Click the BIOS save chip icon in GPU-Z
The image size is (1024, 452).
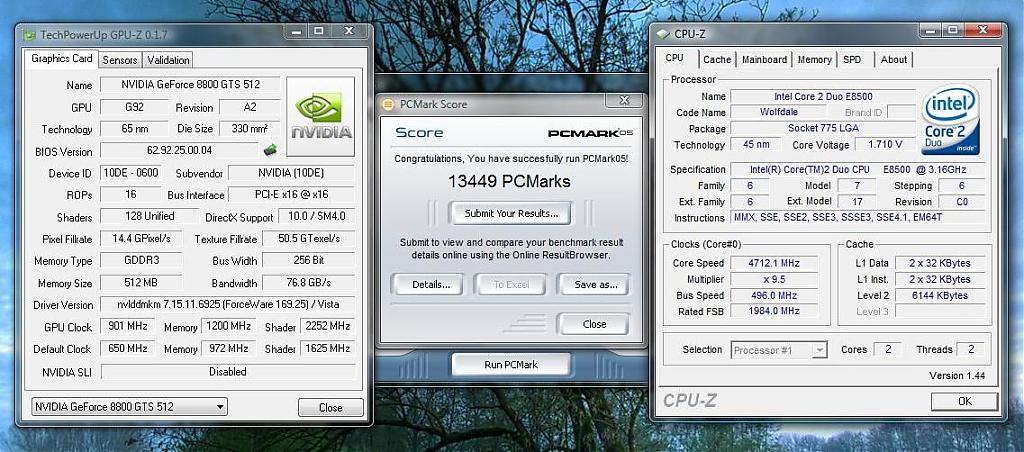270,150
